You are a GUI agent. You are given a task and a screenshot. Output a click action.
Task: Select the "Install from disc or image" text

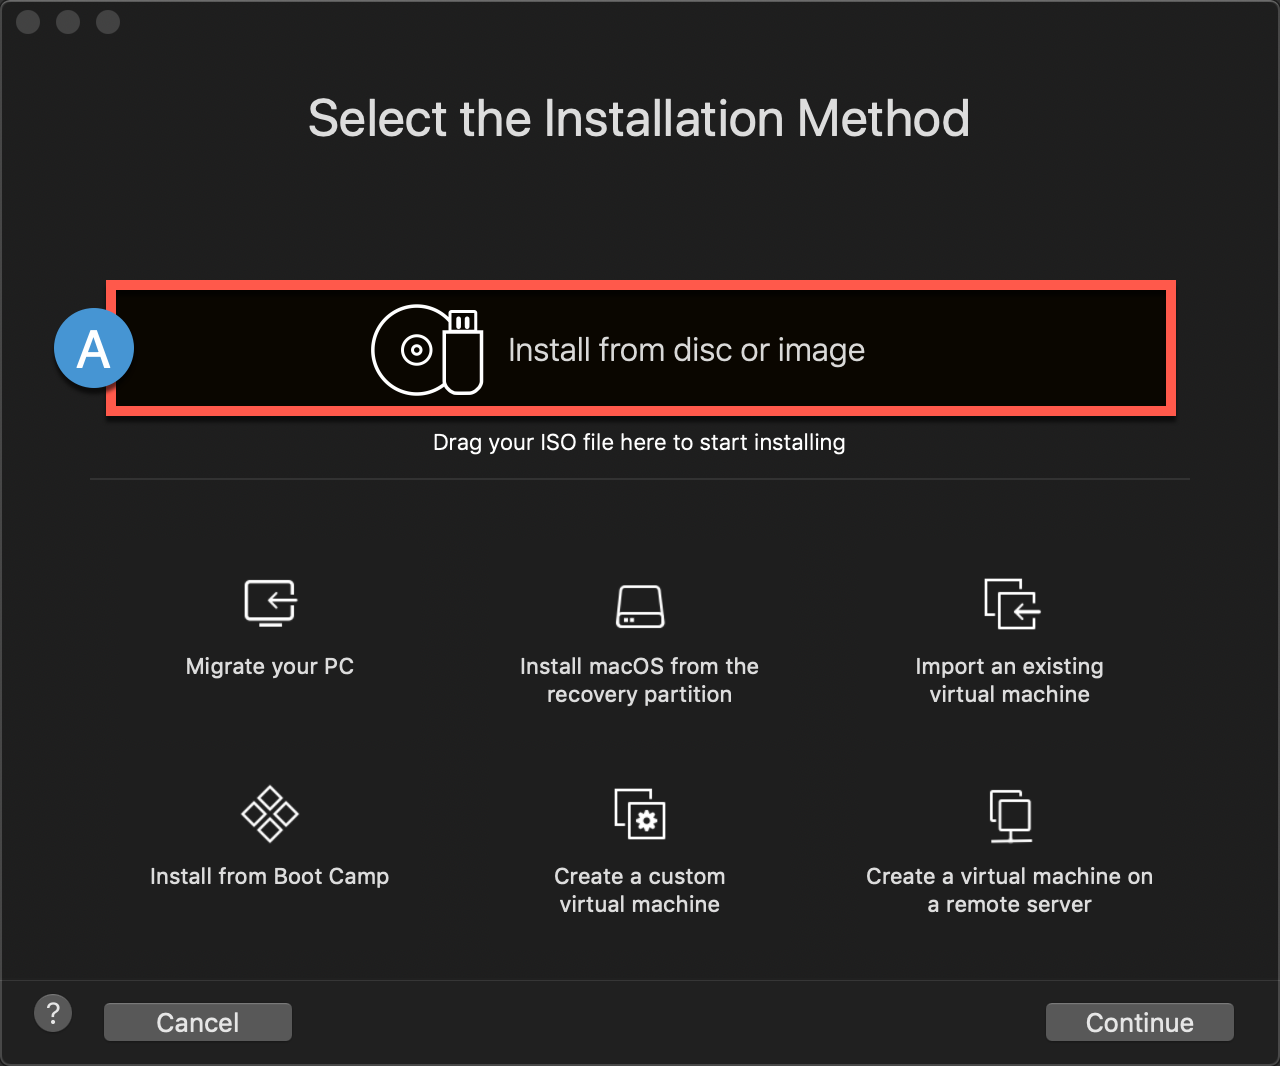click(686, 350)
